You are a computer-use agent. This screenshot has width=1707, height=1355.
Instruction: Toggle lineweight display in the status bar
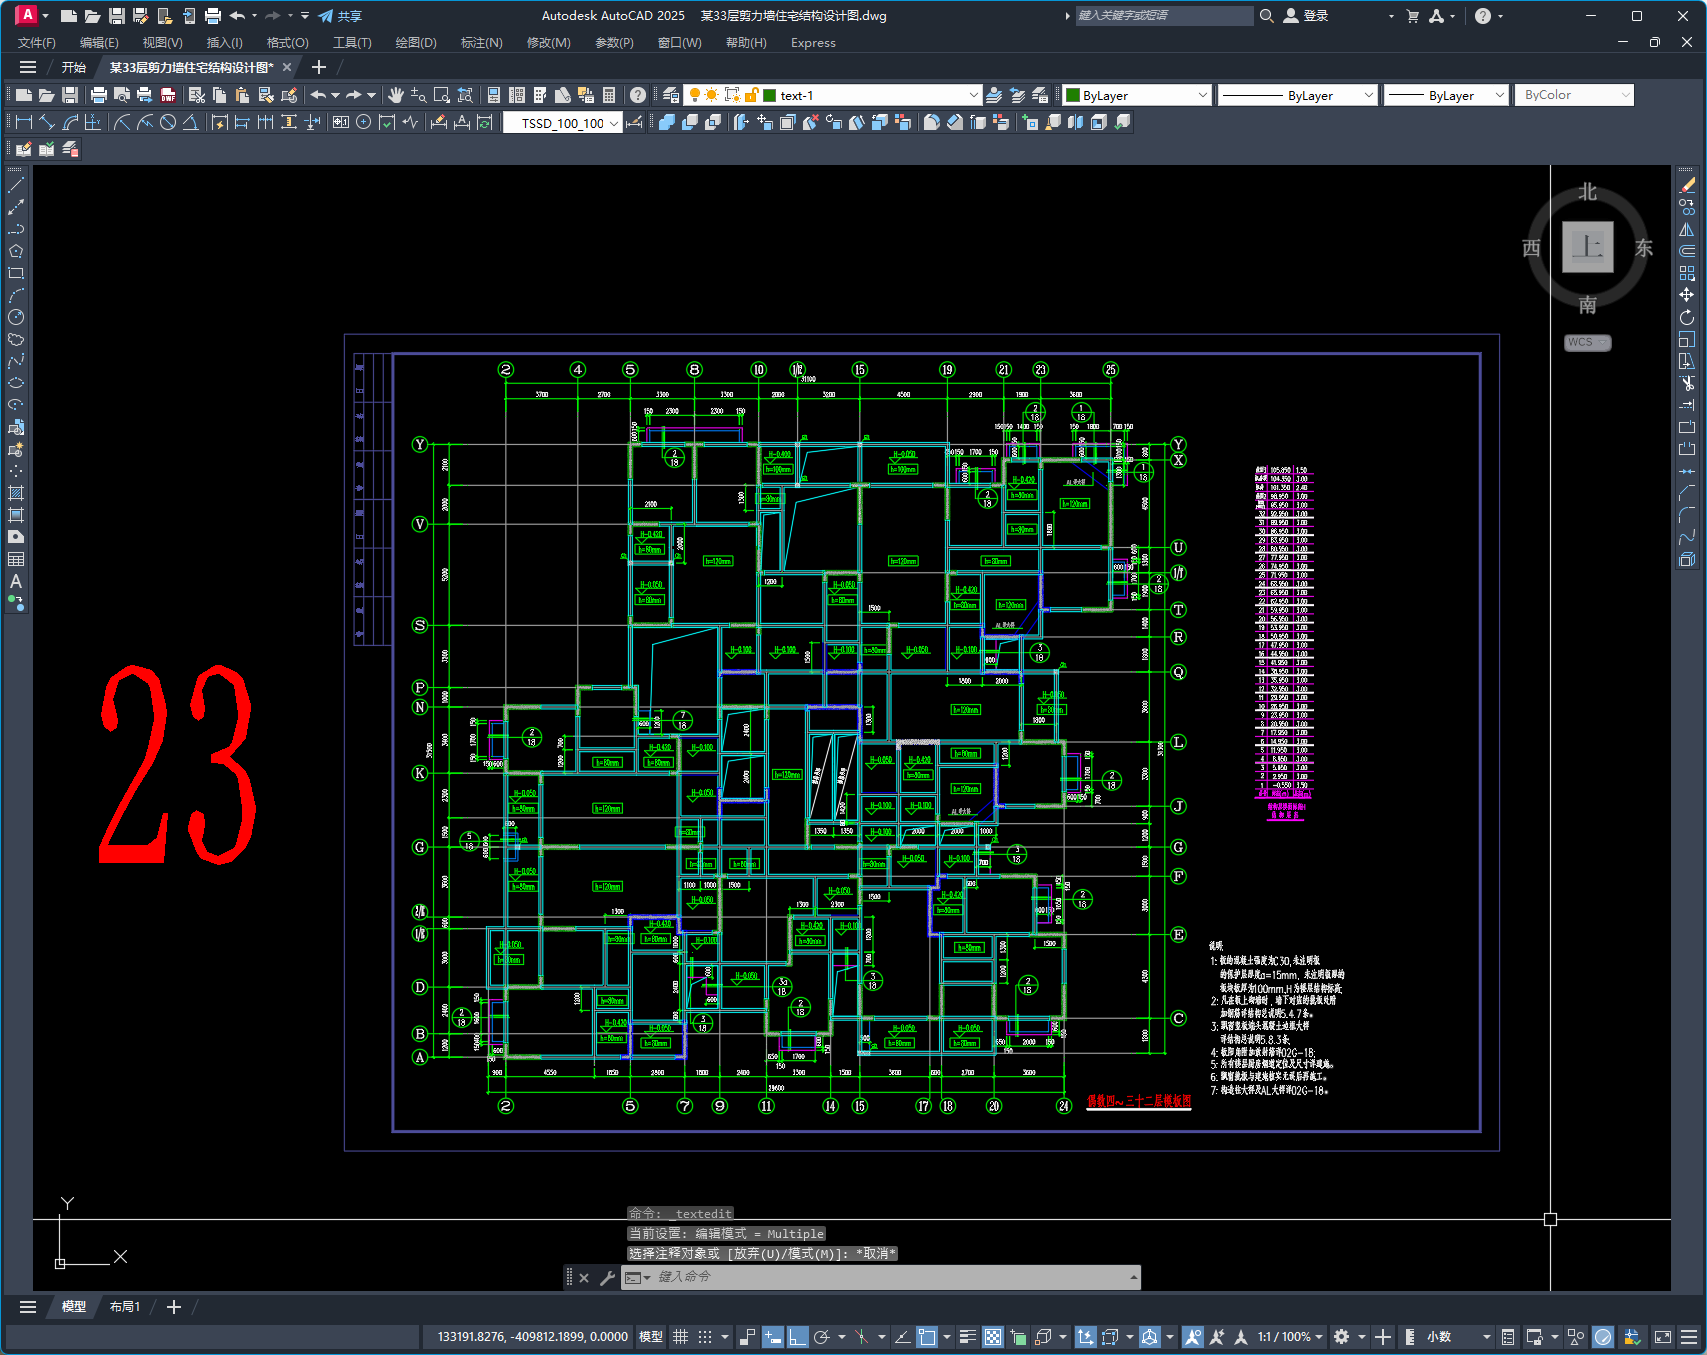click(x=968, y=1337)
